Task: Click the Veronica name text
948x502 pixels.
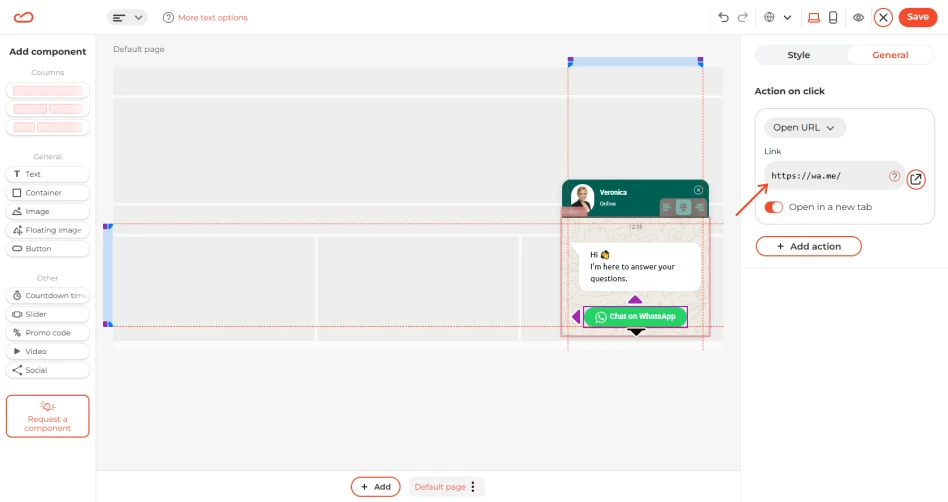Action: tap(613, 192)
